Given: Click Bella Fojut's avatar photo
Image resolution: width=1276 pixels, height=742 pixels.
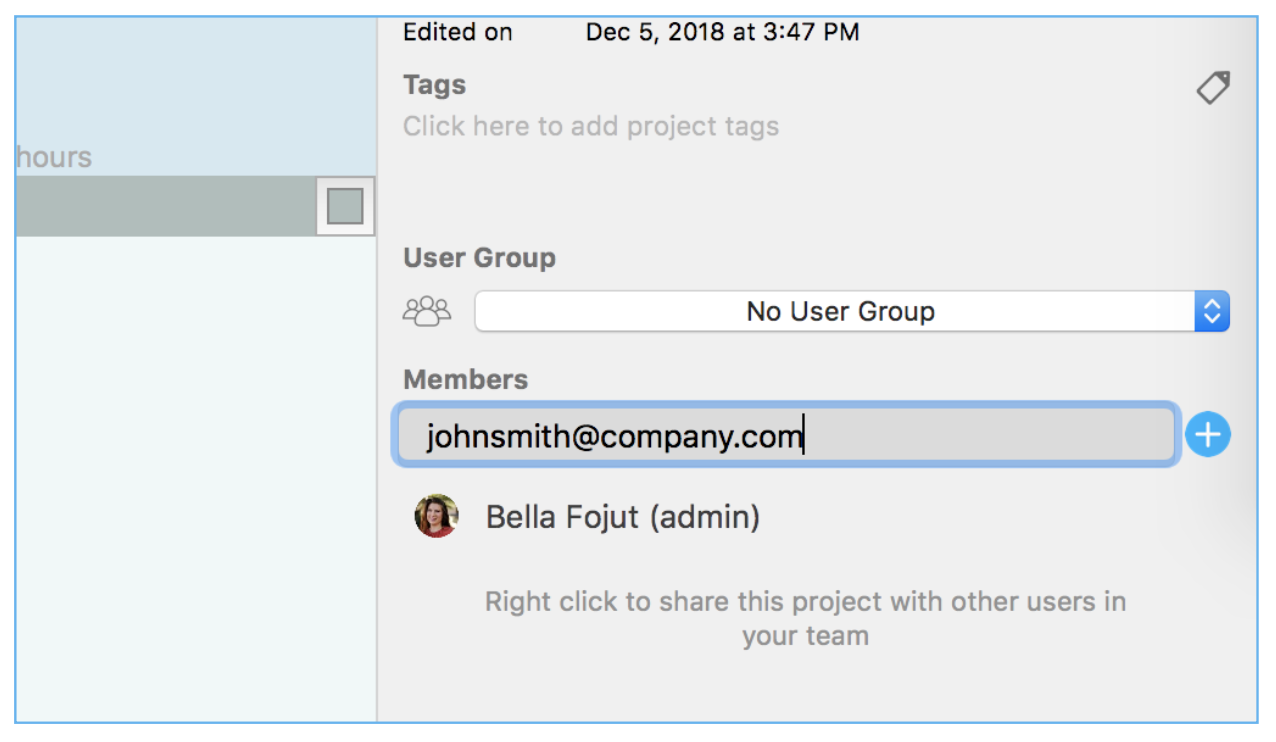Looking at the screenshot, I should point(437,516).
